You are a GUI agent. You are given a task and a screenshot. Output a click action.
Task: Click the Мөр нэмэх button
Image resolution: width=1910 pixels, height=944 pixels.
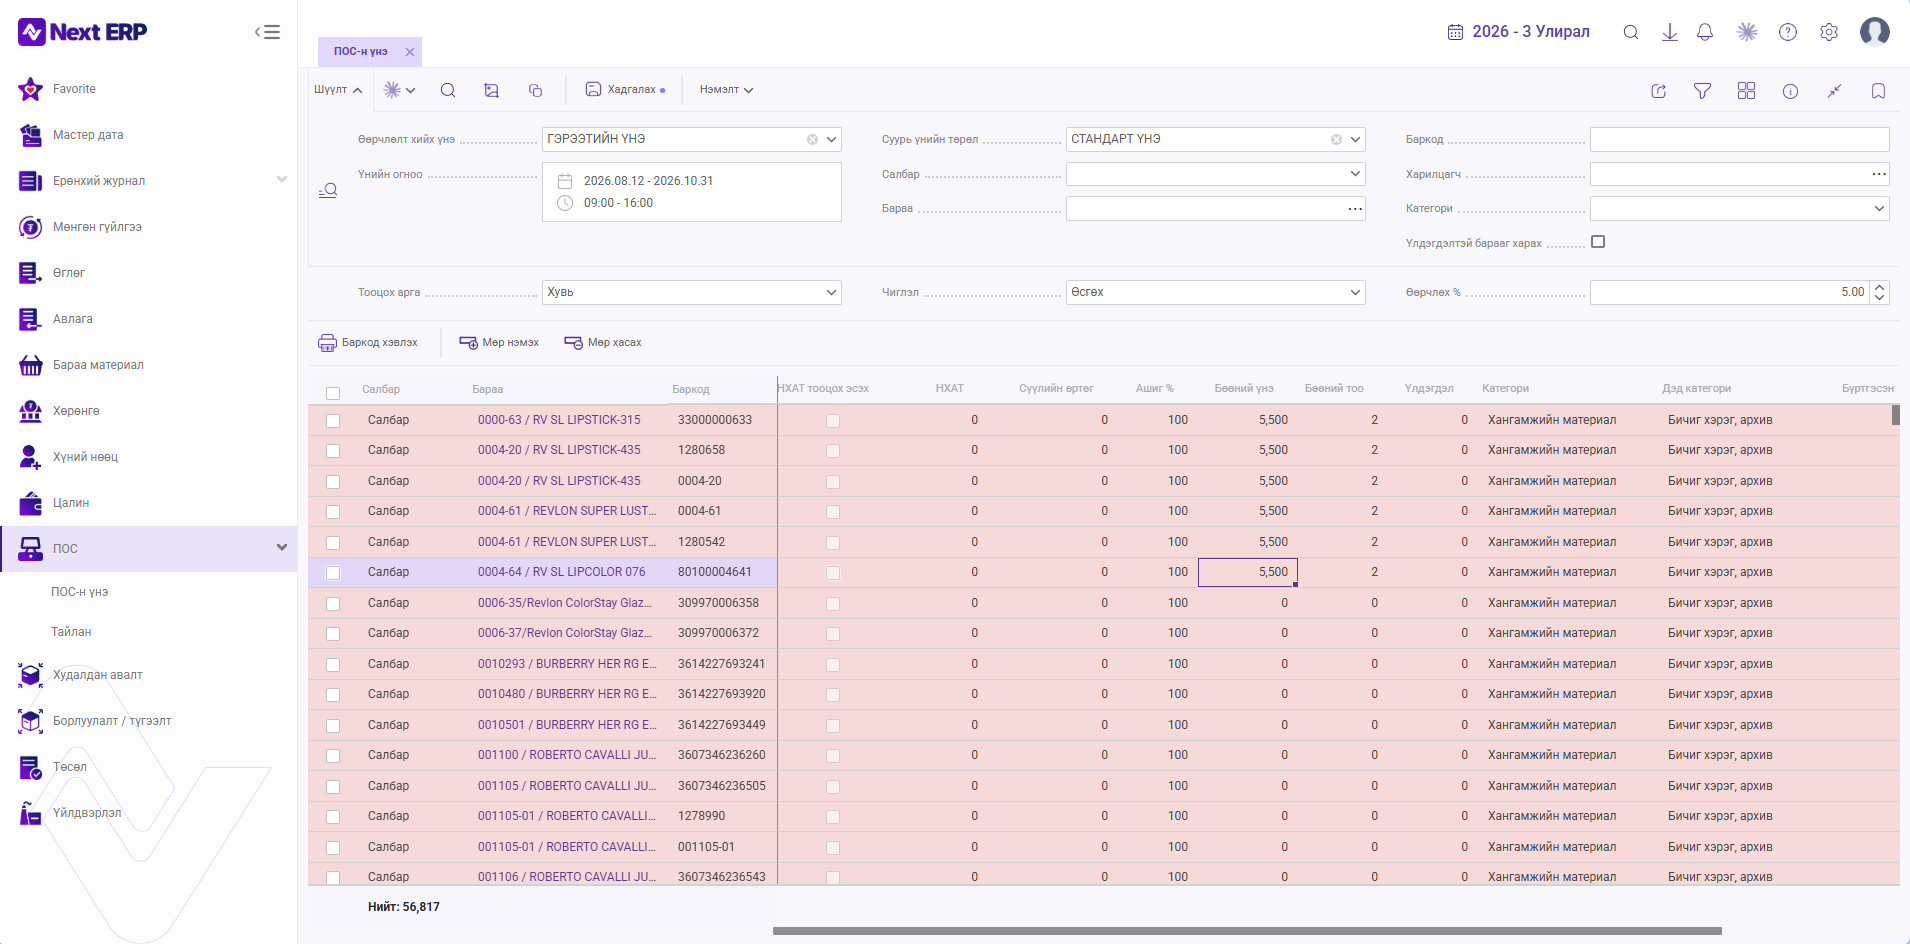[499, 342]
